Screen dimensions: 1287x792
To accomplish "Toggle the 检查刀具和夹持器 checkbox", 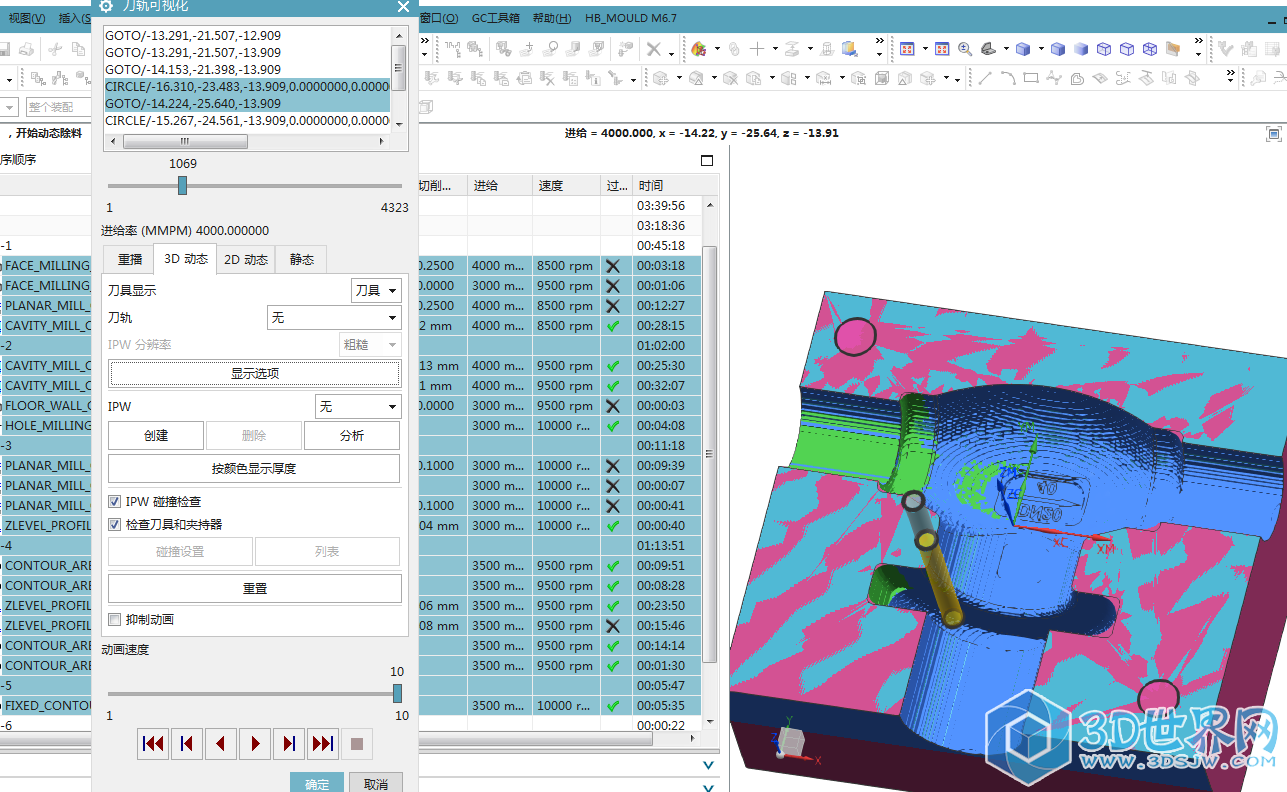I will 115,524.
